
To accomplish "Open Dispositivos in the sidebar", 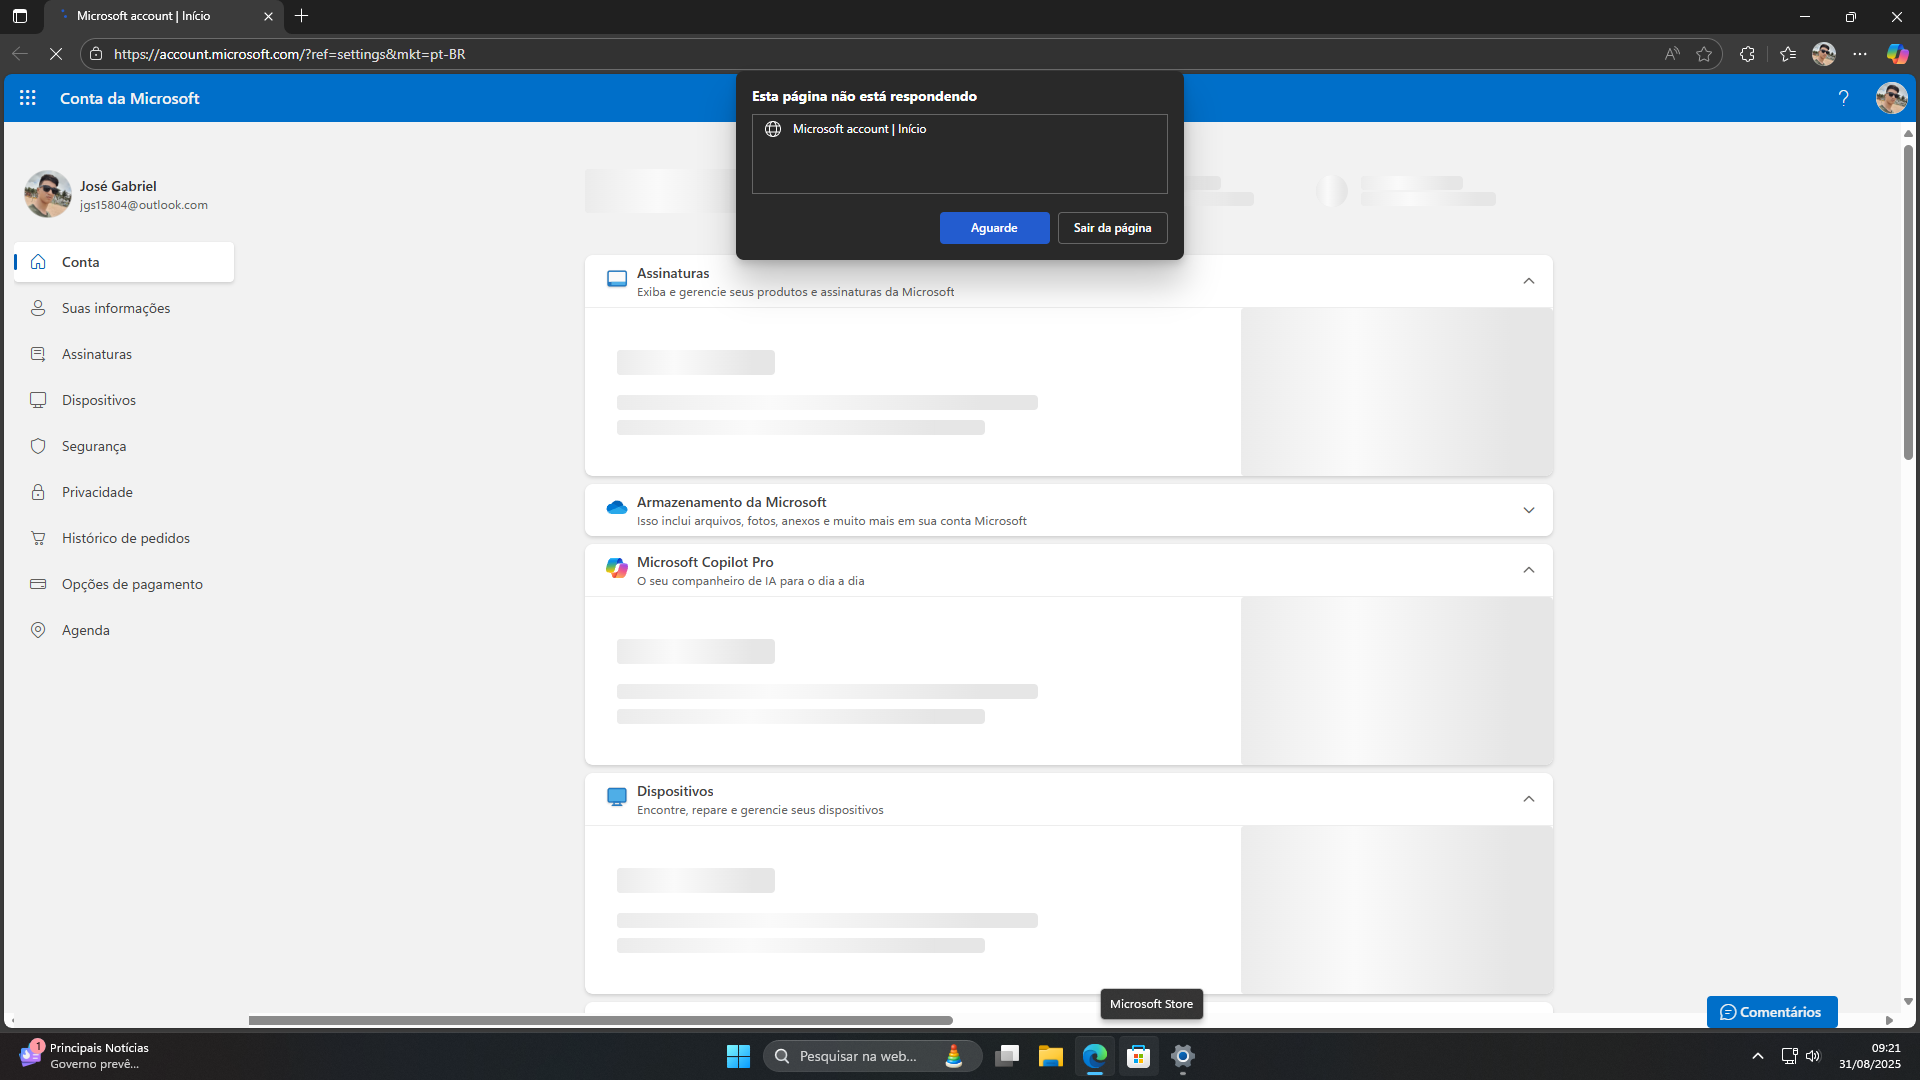I will (x=124, y=400).
